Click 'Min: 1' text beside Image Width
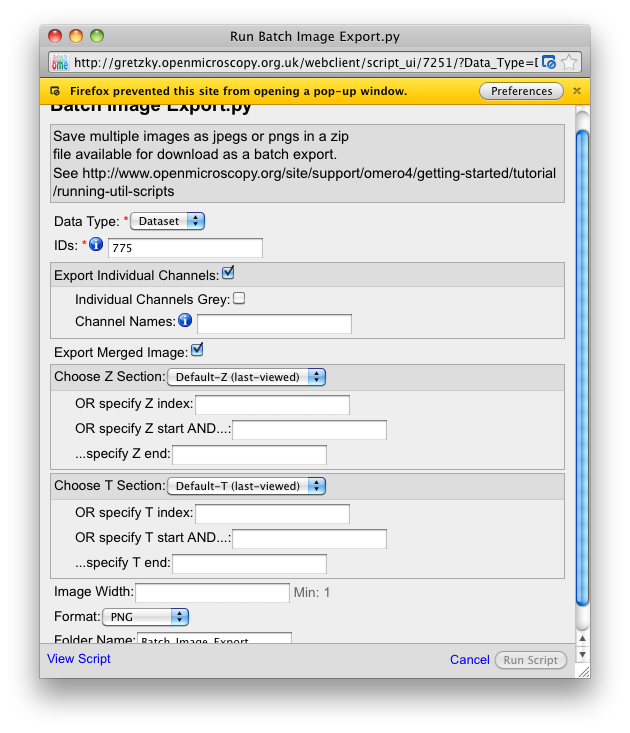 [312, 593]
